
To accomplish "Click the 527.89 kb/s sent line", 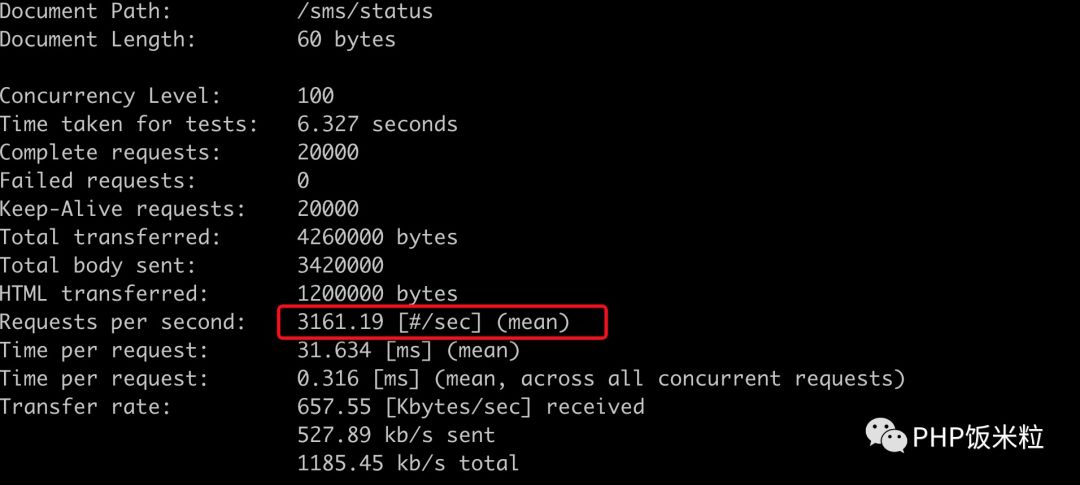I will click(396, 435).
